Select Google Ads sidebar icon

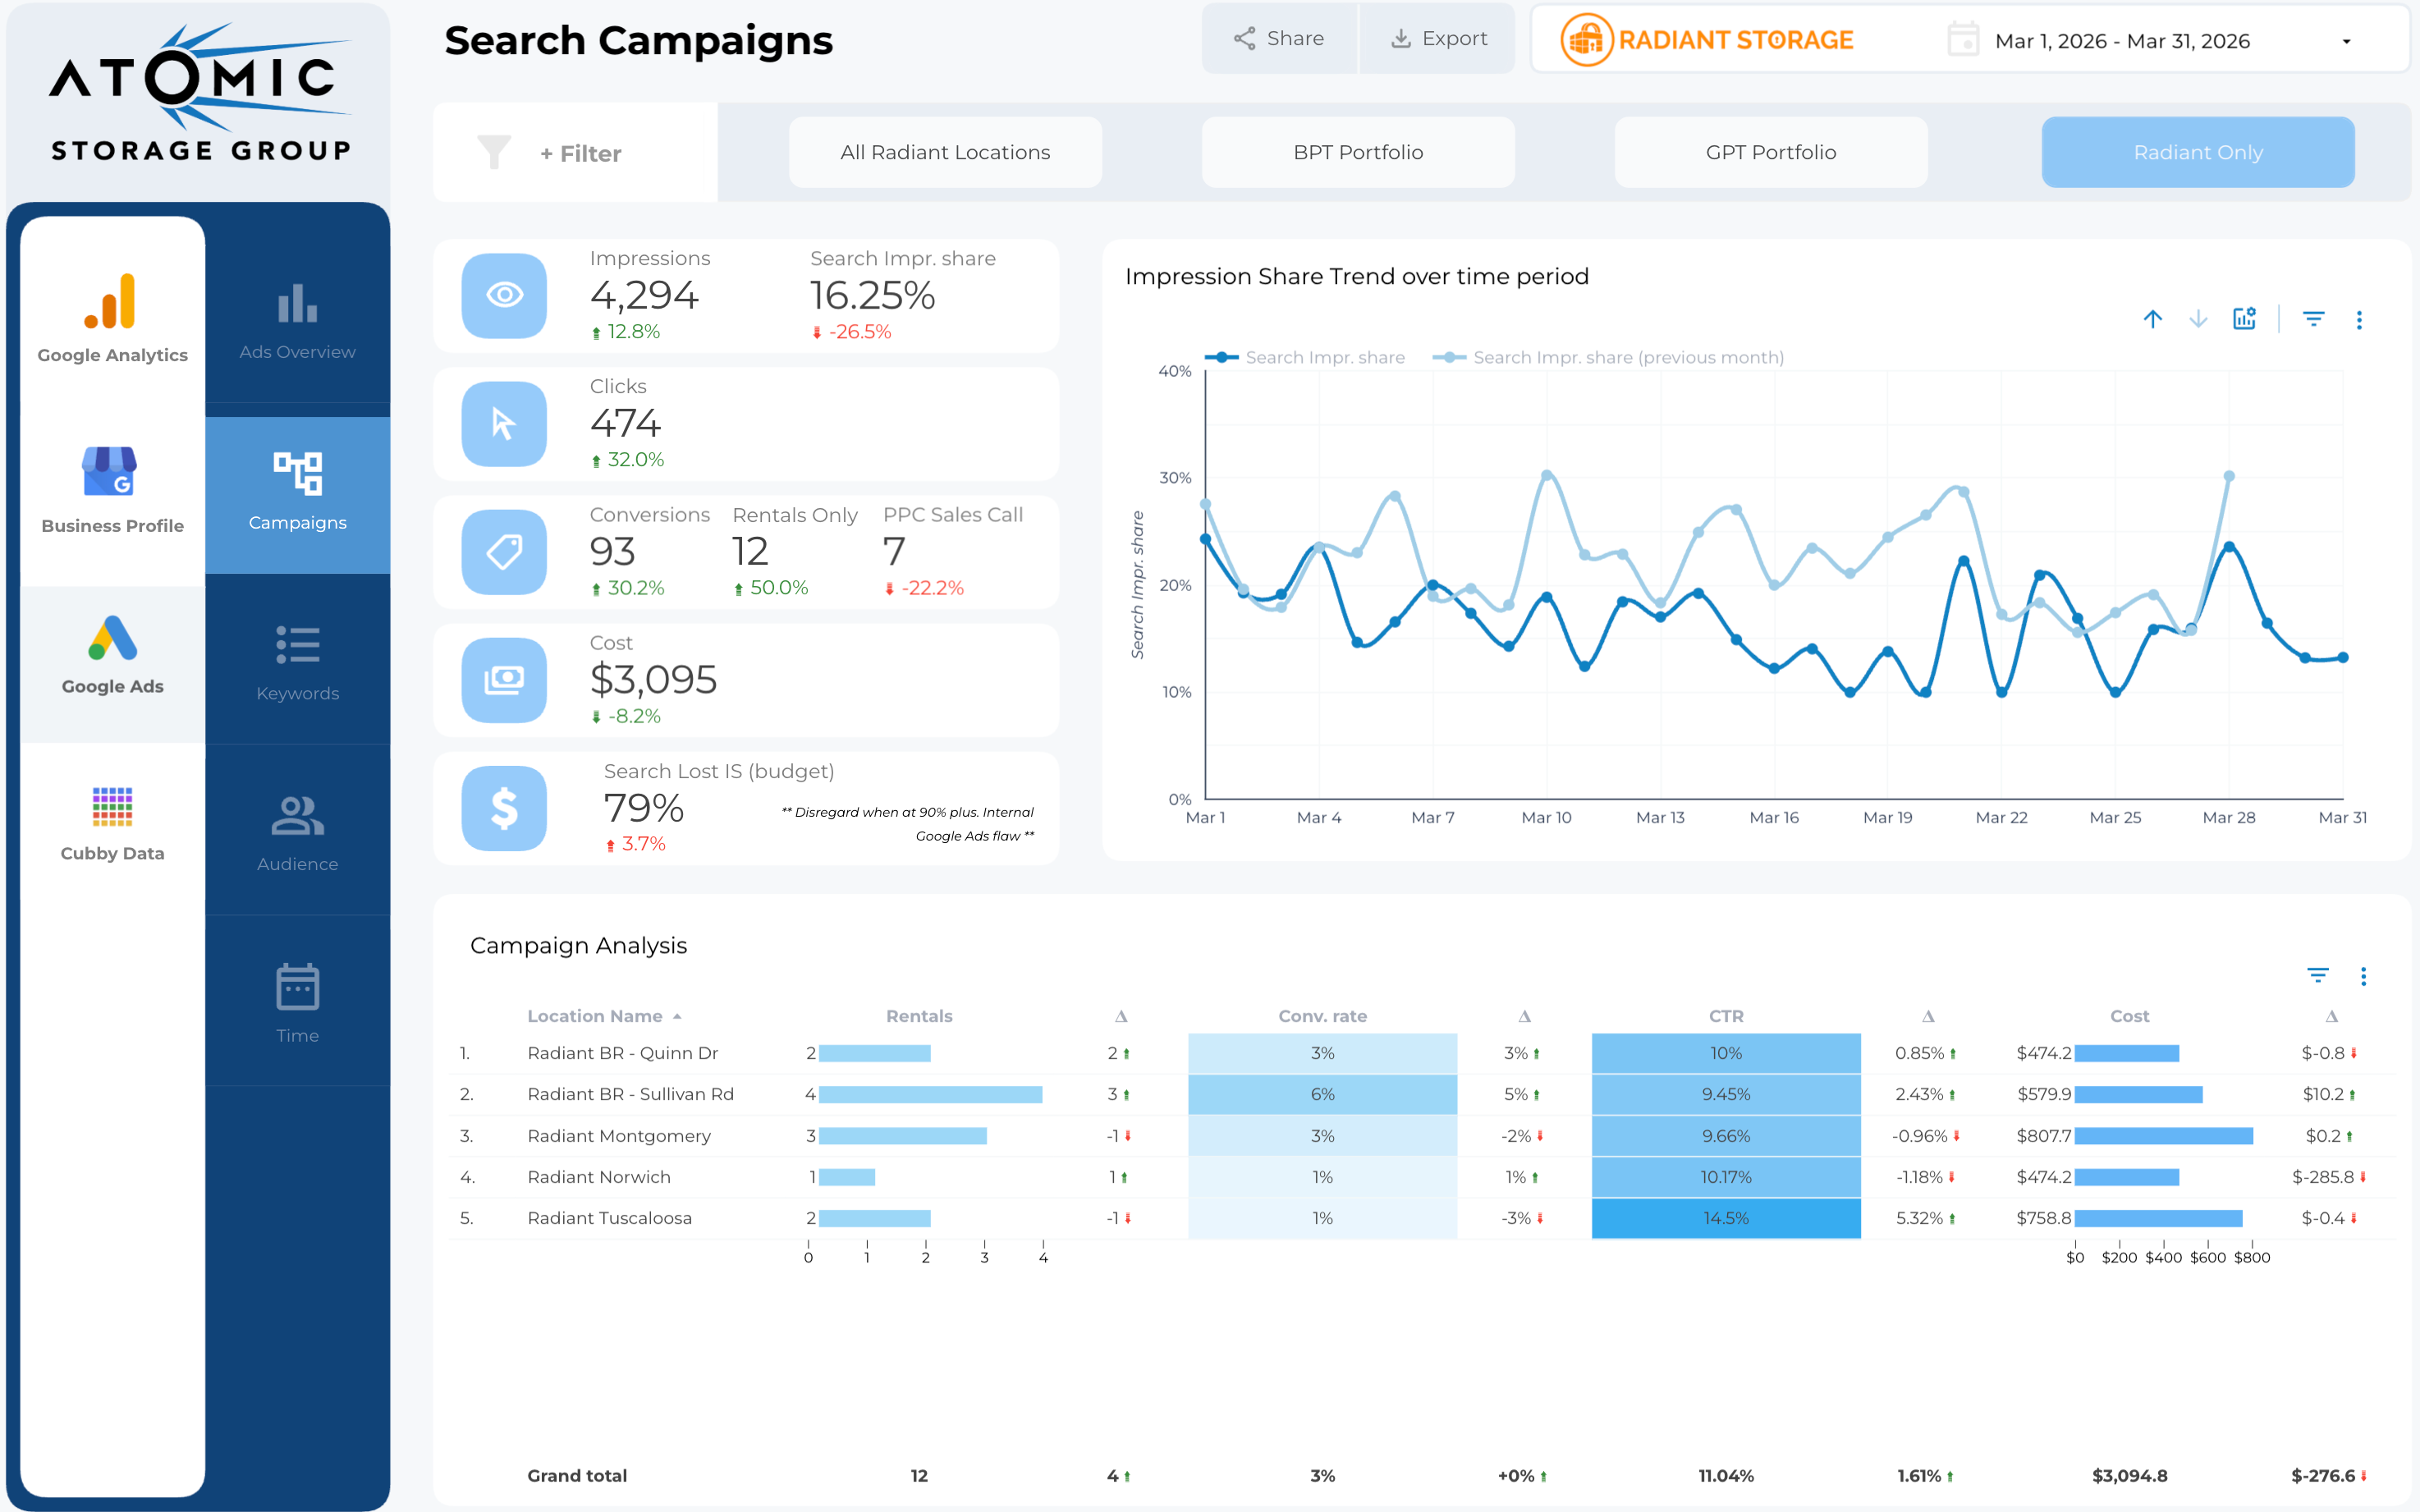point(111,639)
